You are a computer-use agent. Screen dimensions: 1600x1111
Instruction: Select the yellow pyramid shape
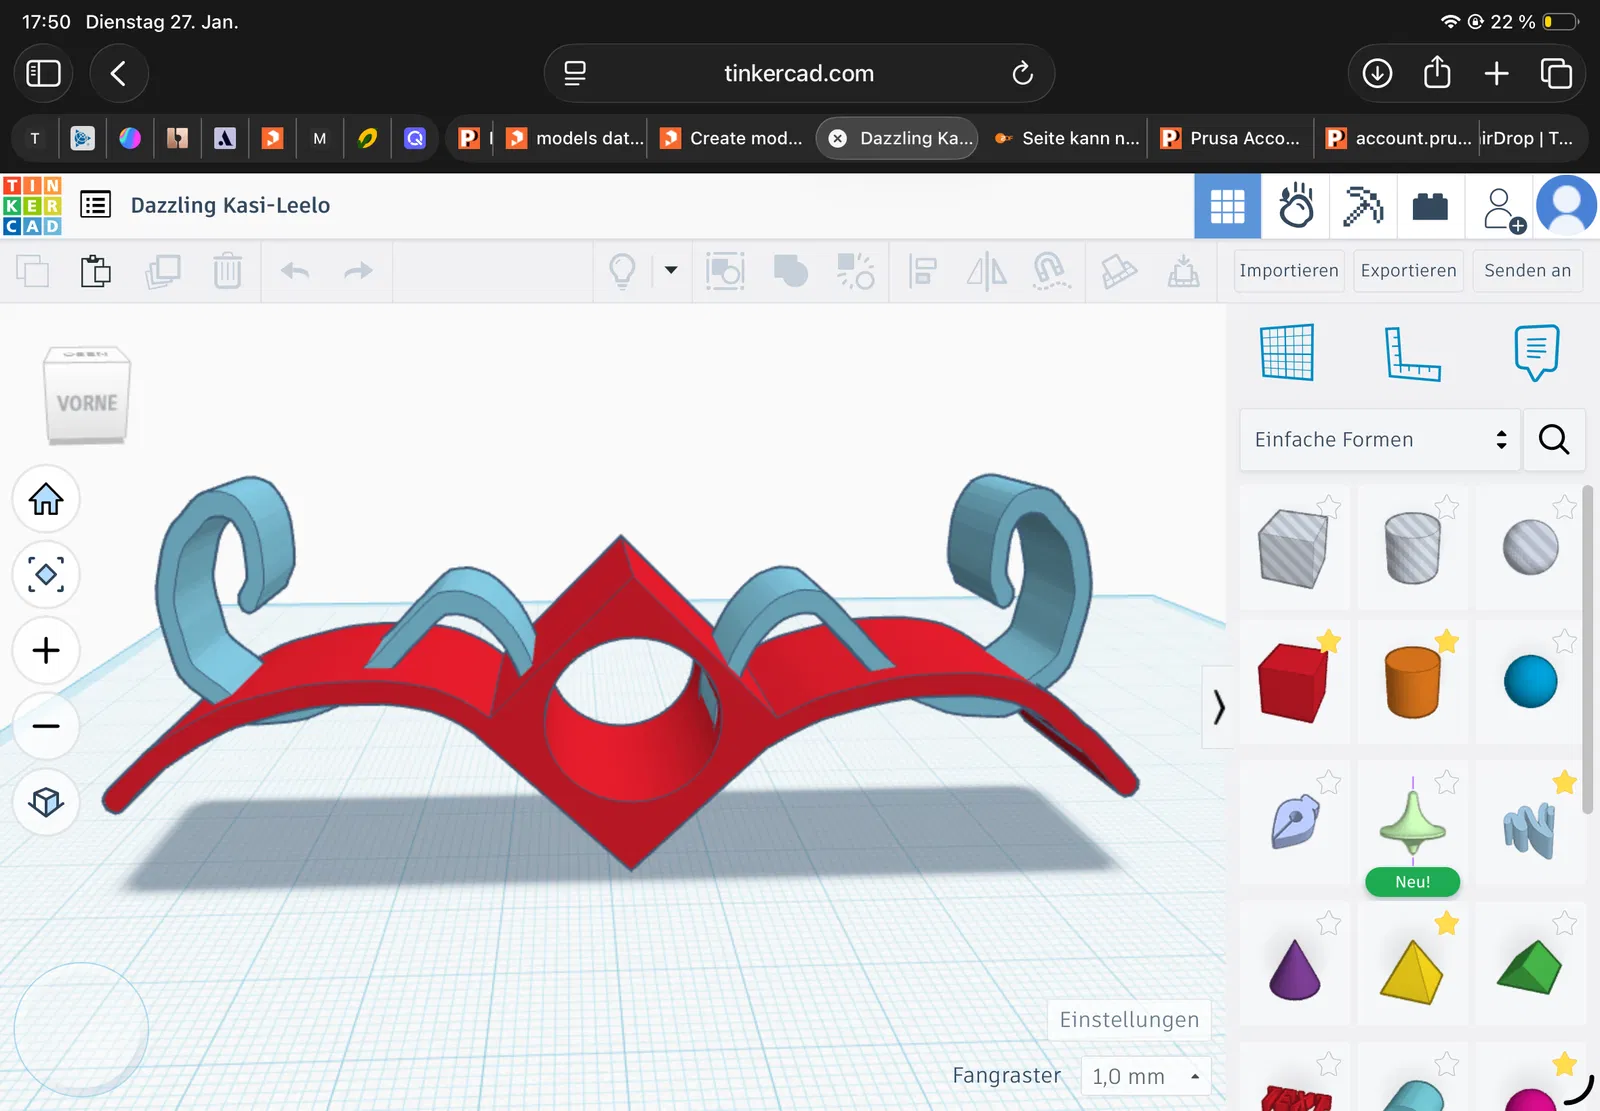[x=1411, y=971]
